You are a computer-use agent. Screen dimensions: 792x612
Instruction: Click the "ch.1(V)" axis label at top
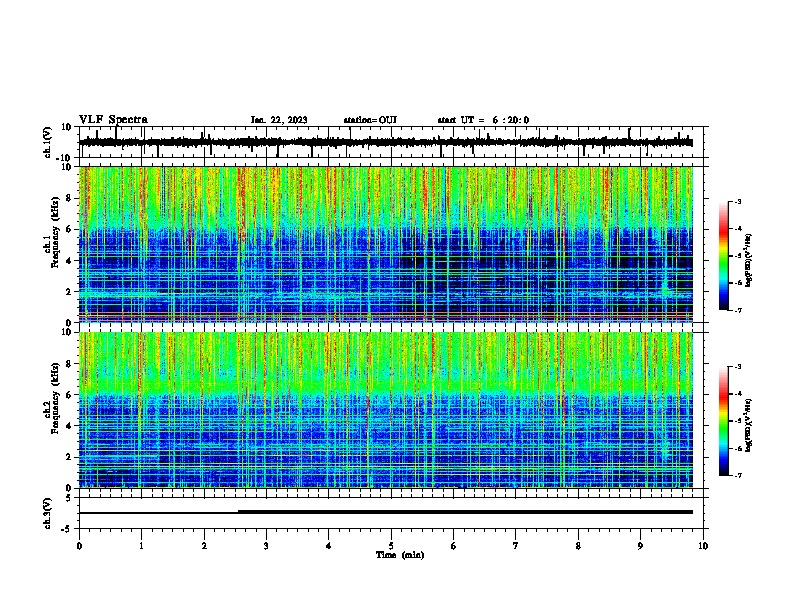(48, 142)
